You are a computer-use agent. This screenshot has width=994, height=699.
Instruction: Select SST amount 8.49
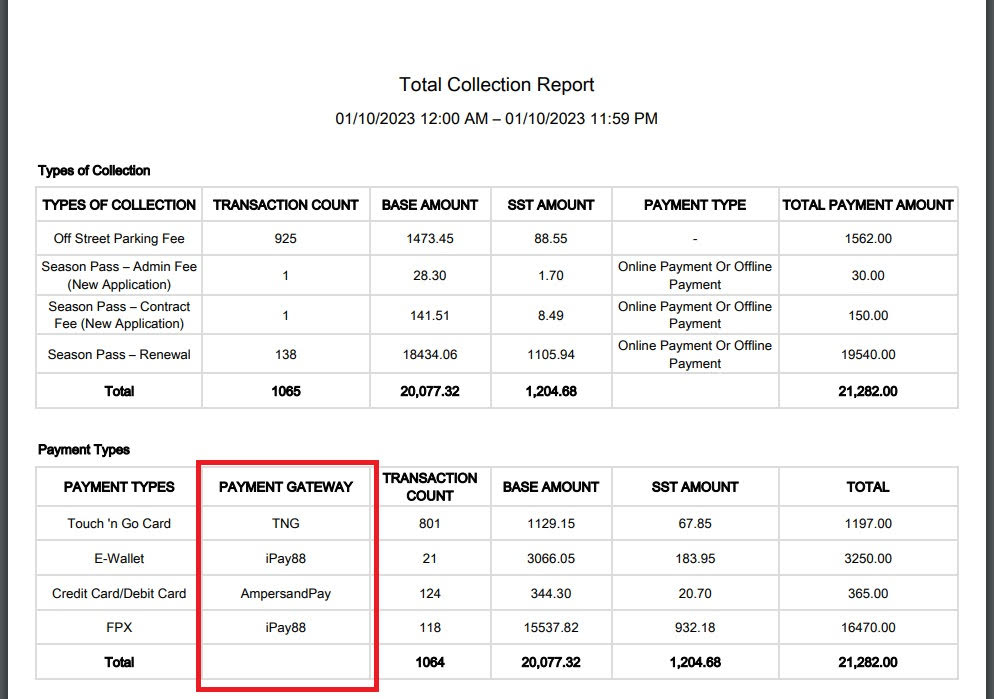[551, 316]
